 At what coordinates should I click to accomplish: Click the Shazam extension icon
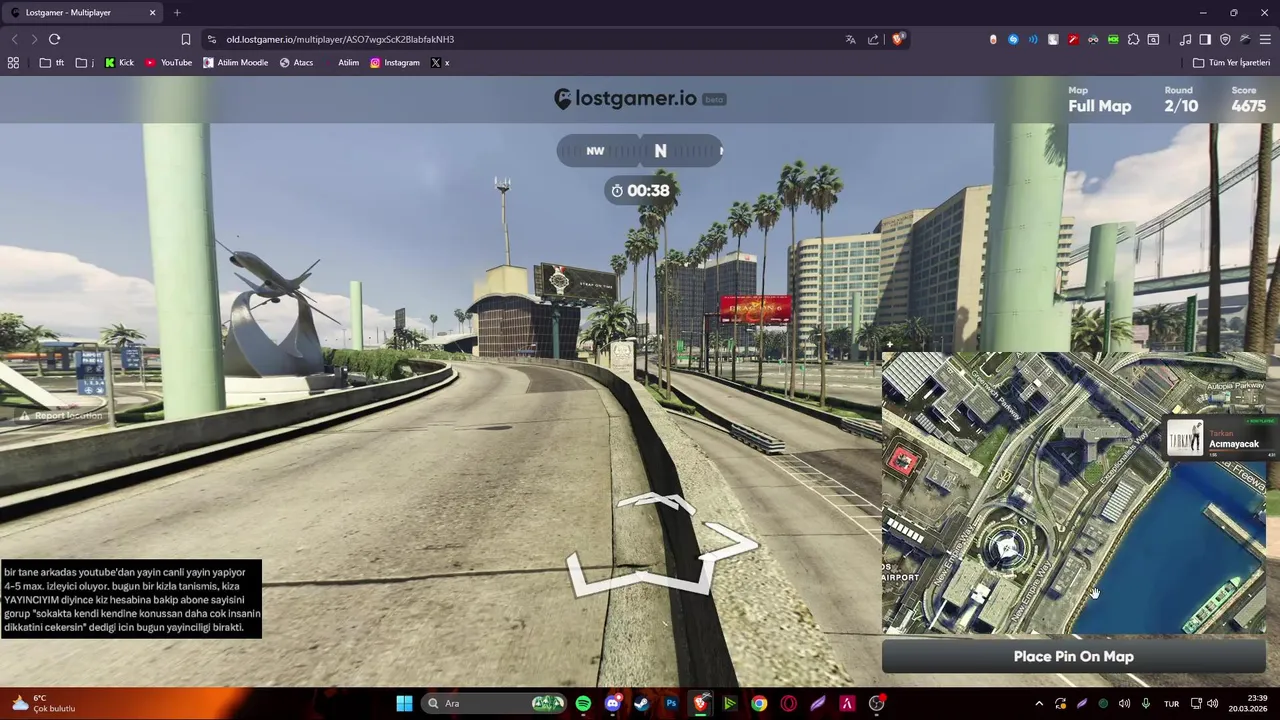1013,39
